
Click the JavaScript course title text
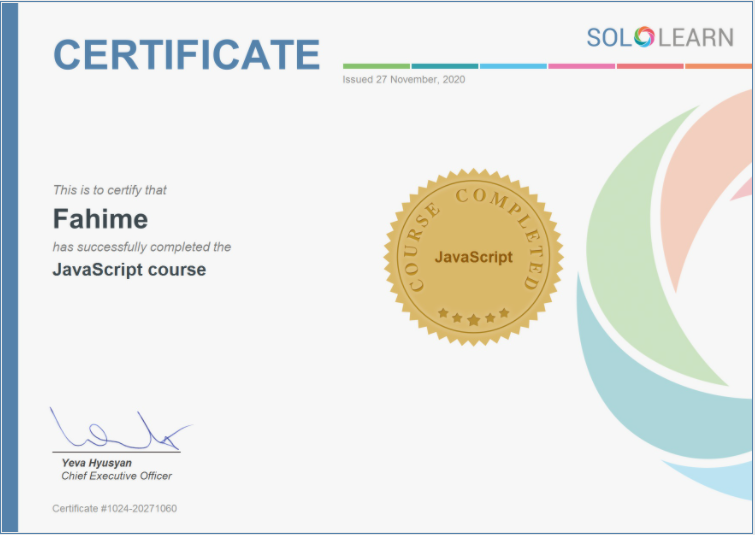pos(129,270)
